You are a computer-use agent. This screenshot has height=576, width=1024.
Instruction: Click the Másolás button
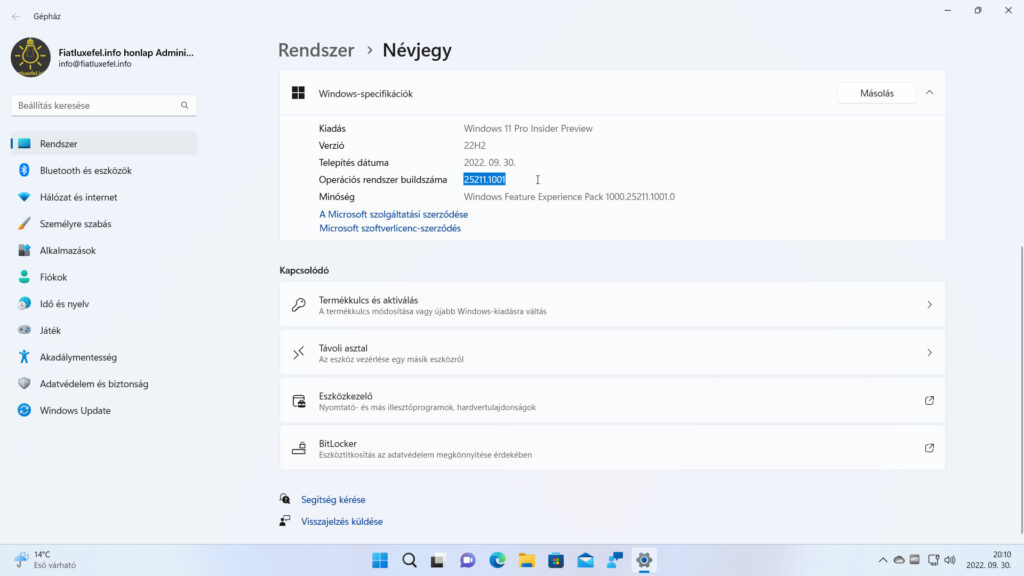click(876, 93)
